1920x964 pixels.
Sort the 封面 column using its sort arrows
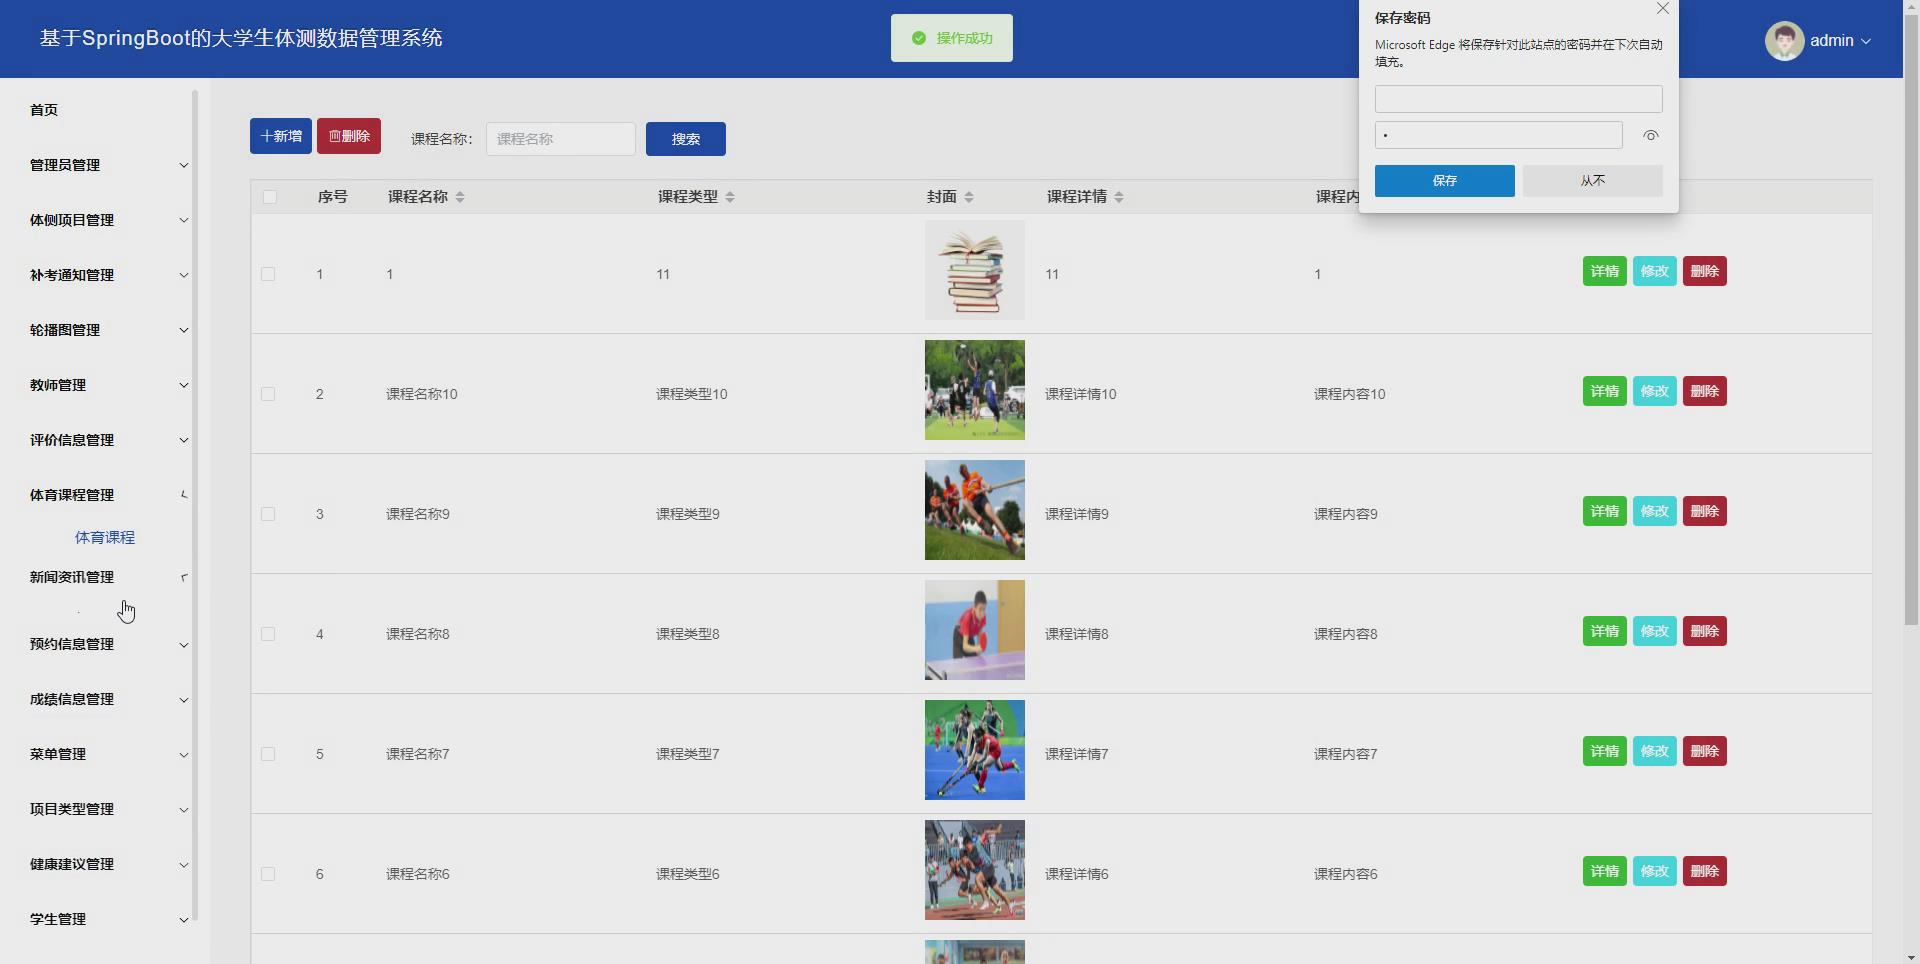(x=970, y=196)
